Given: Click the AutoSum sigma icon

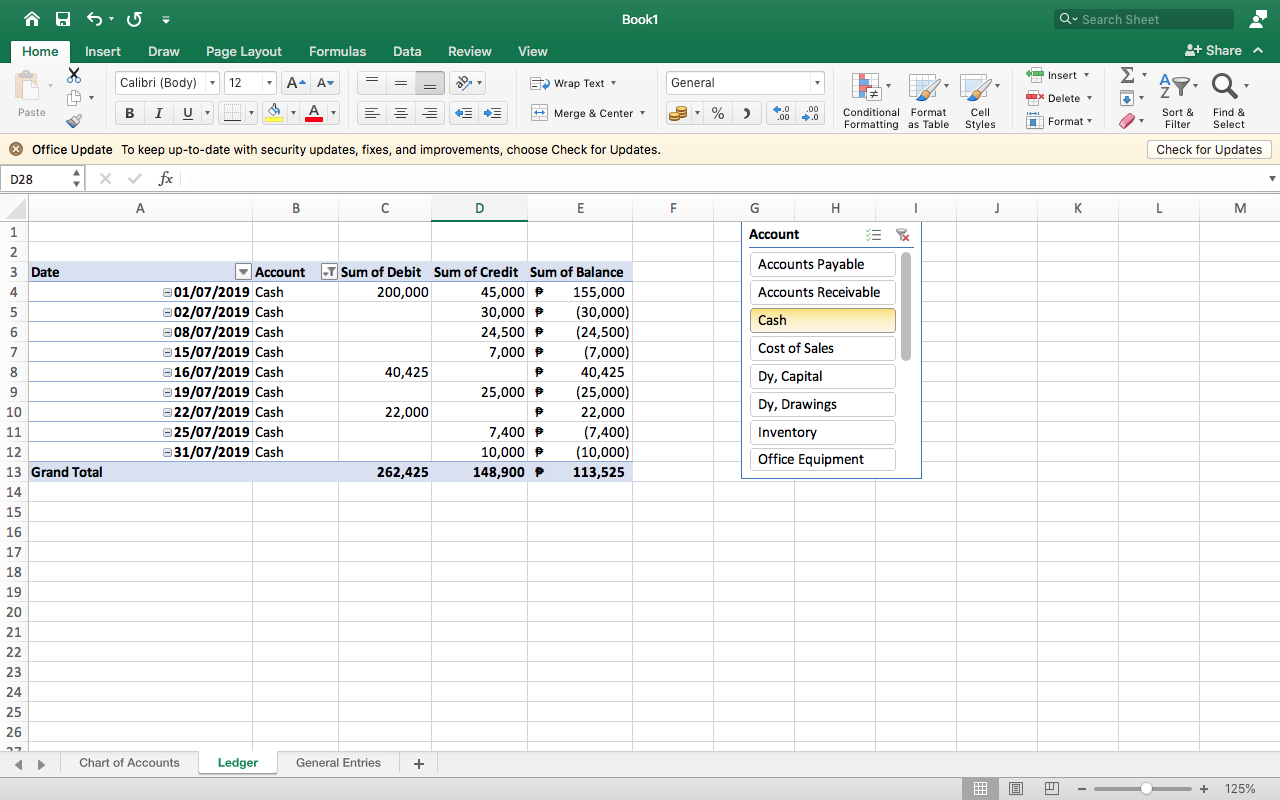Looking at the screenshot, I should click(1127, 75).
